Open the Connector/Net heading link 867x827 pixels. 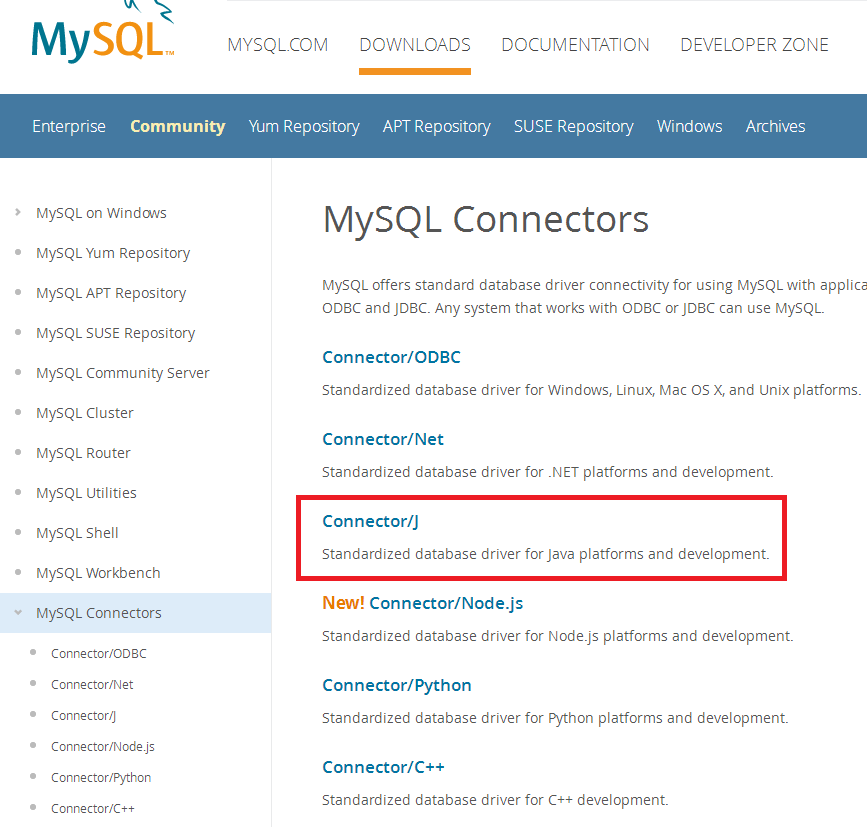click(383, 439)
